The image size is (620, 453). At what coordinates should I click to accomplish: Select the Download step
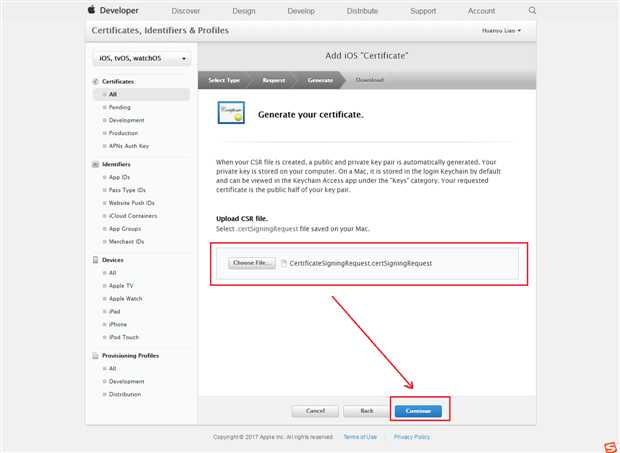pos(369,80)
